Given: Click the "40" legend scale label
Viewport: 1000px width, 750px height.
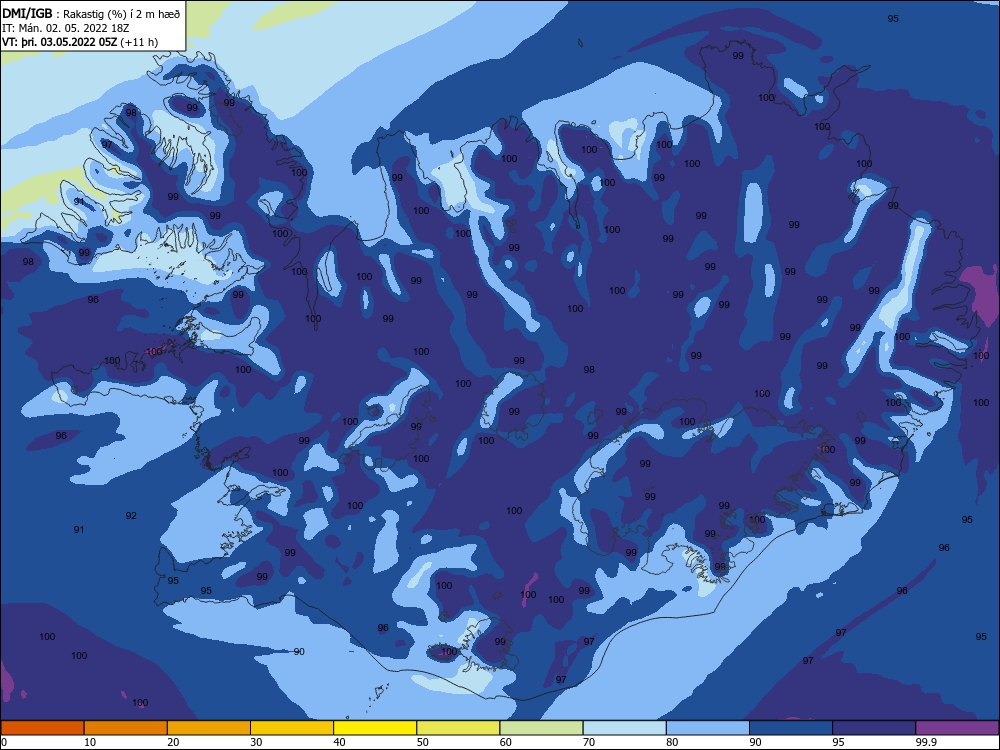Looking at the screenshot, I should click(339, 742).
